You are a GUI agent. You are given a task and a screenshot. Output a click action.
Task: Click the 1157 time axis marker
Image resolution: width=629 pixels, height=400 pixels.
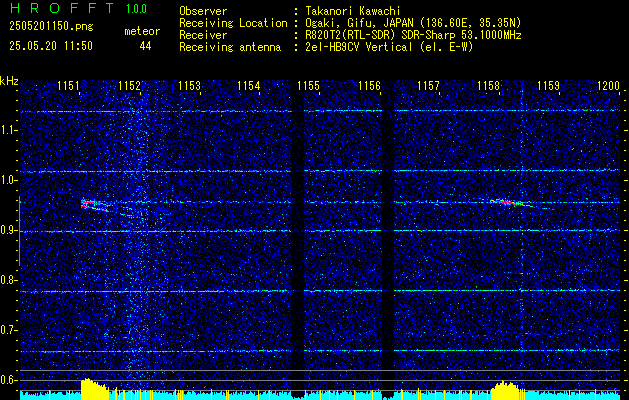(428, 85)
